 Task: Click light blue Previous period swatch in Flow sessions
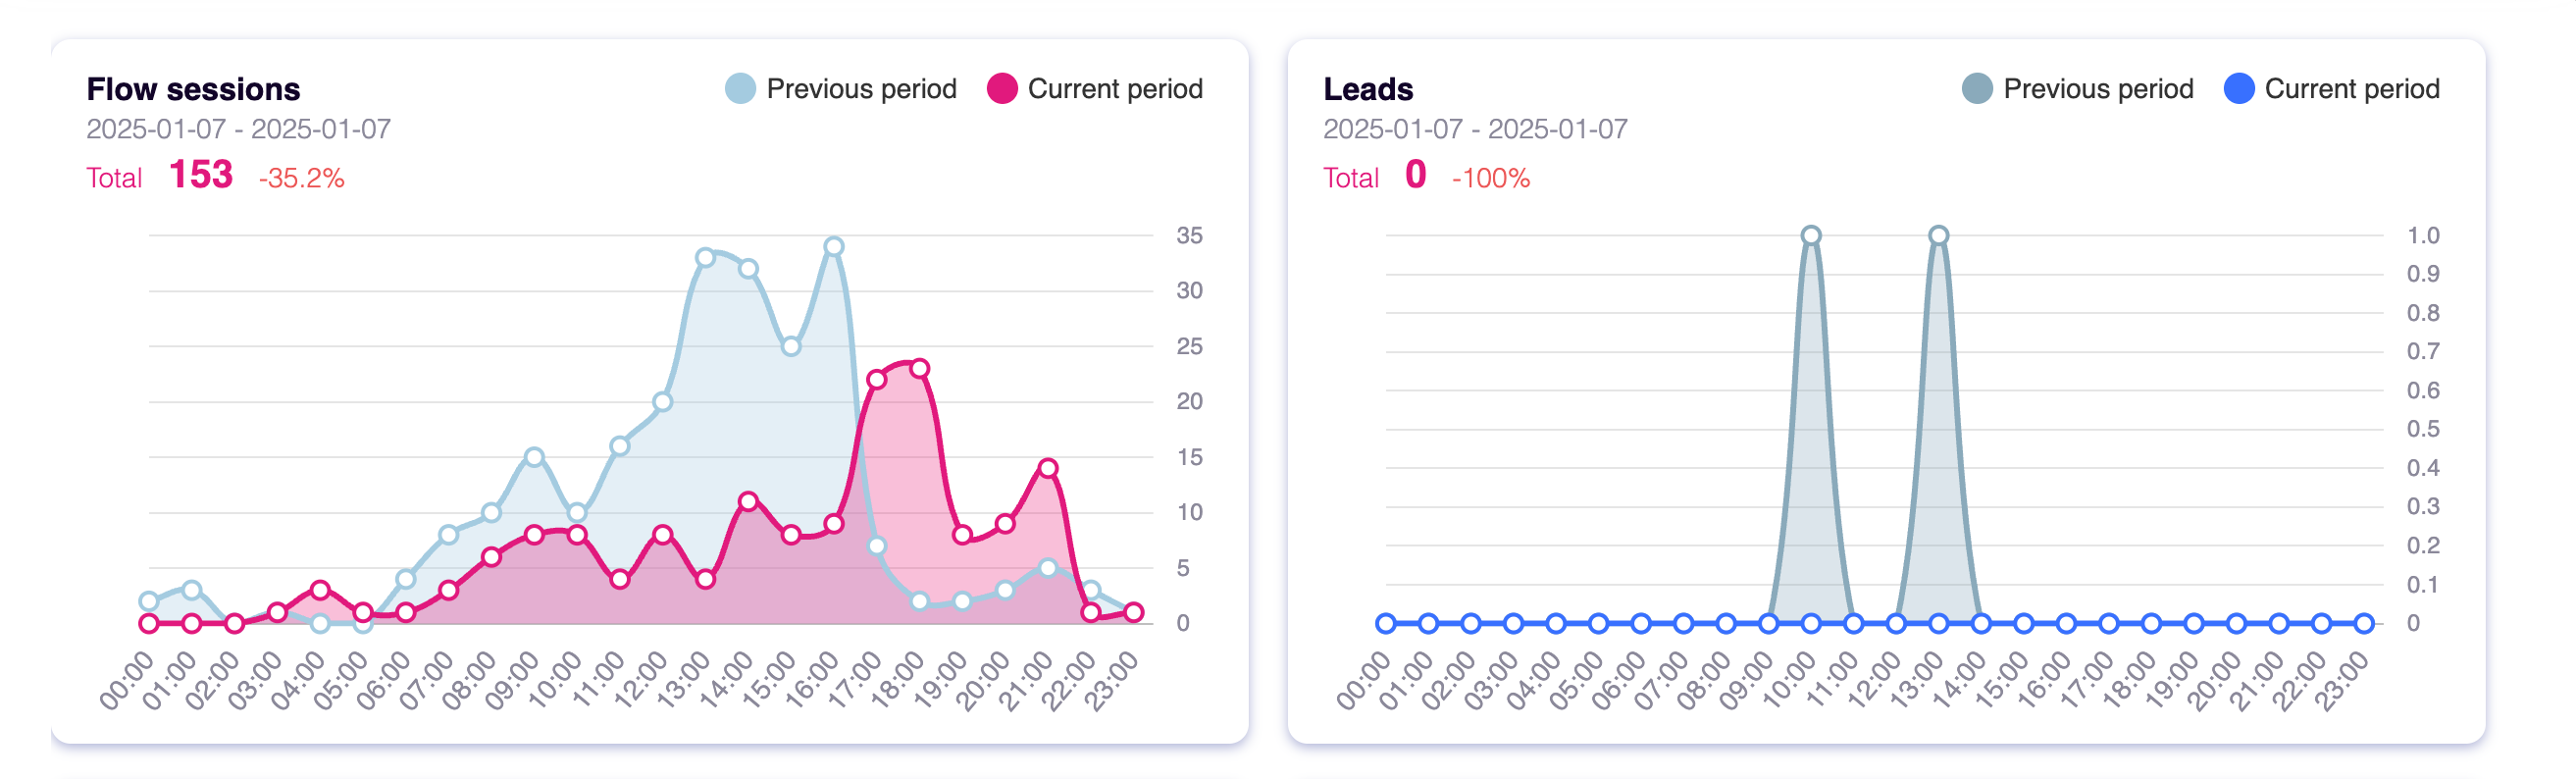pos(740,89)
